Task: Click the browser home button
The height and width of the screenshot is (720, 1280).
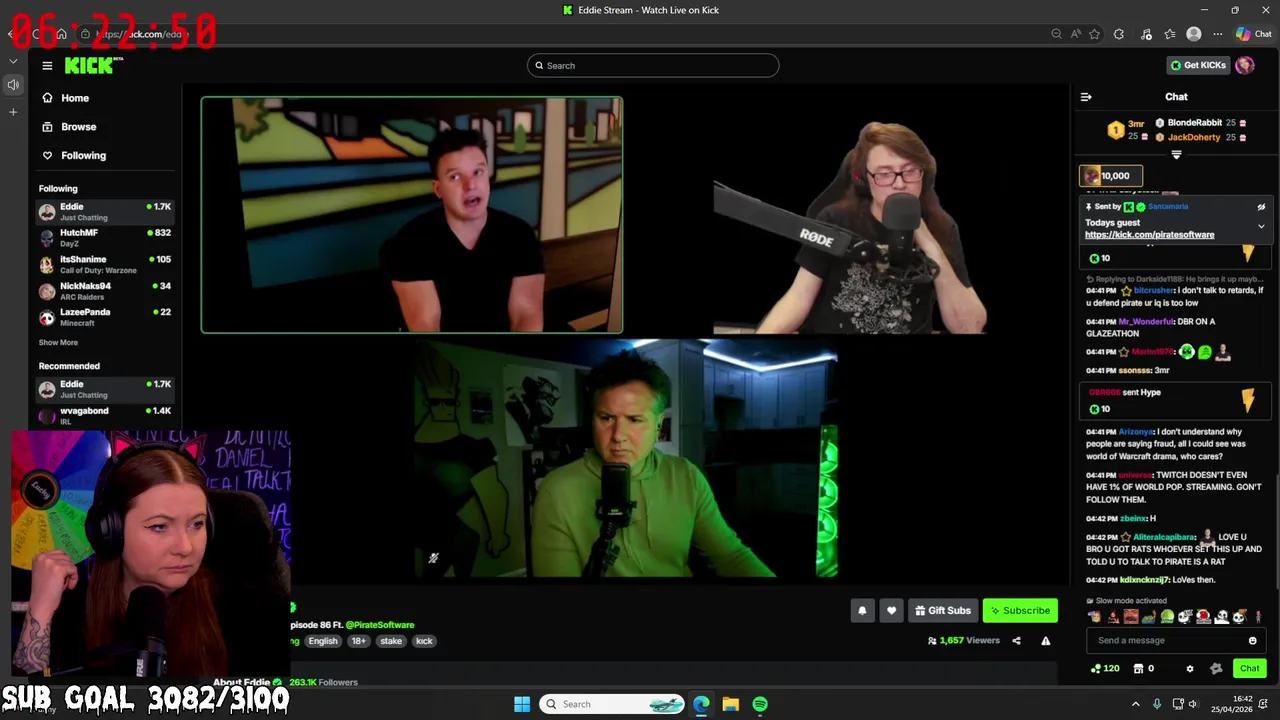Action: click(x=61, y=34)
